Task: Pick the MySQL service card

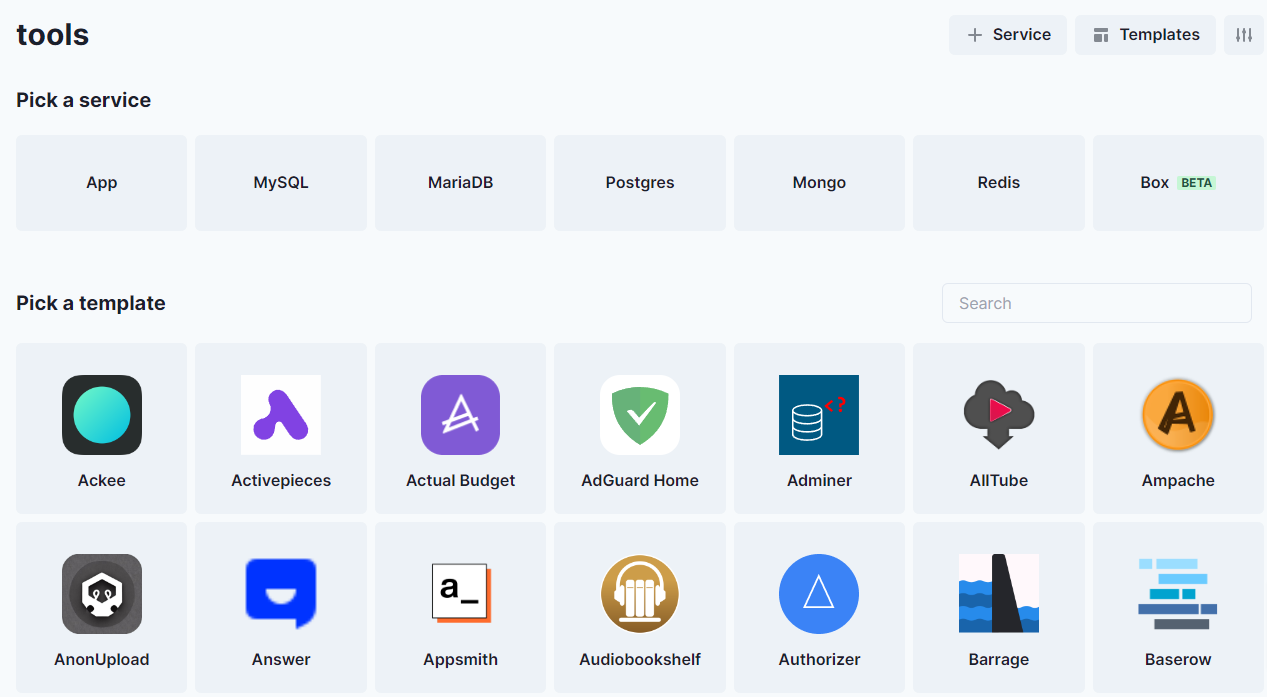Action: coord(281,183)
